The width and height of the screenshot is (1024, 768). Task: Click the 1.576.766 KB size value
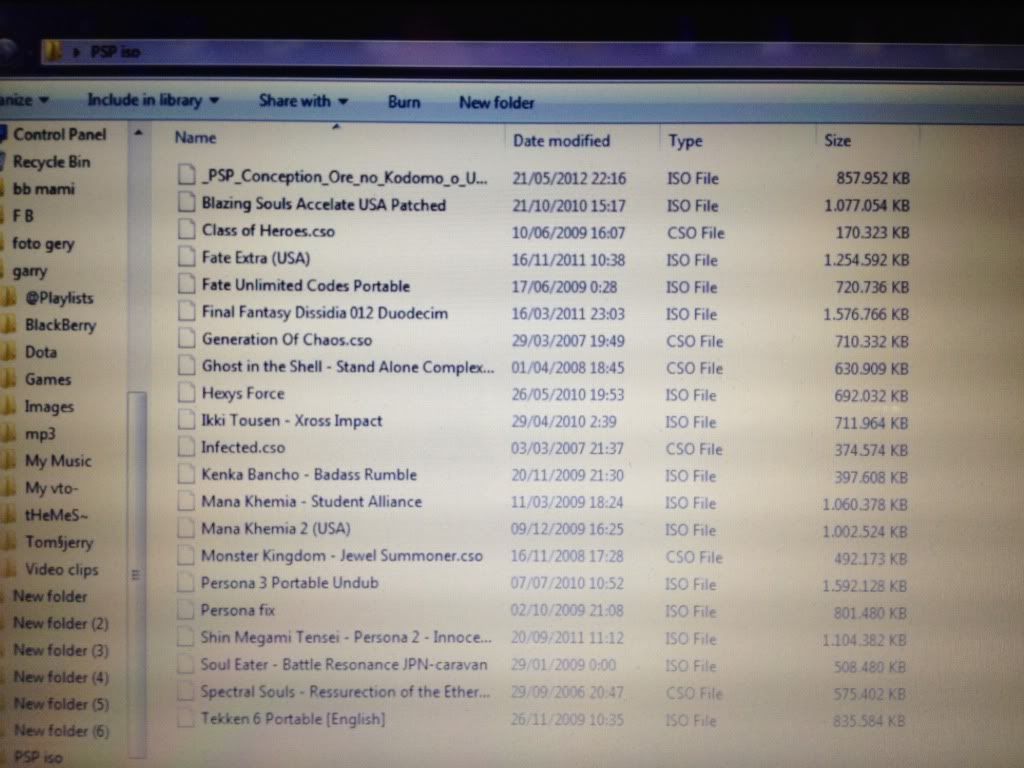click(x=867, y=315)
